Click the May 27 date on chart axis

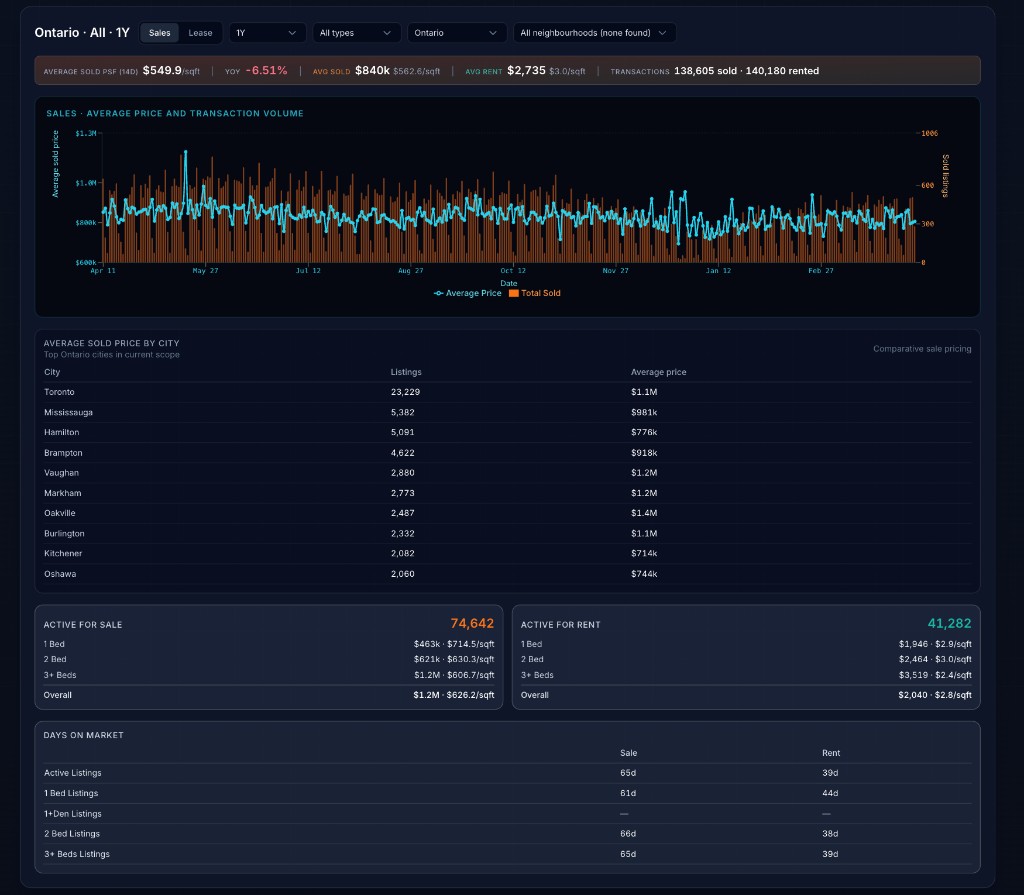point(205,270)
